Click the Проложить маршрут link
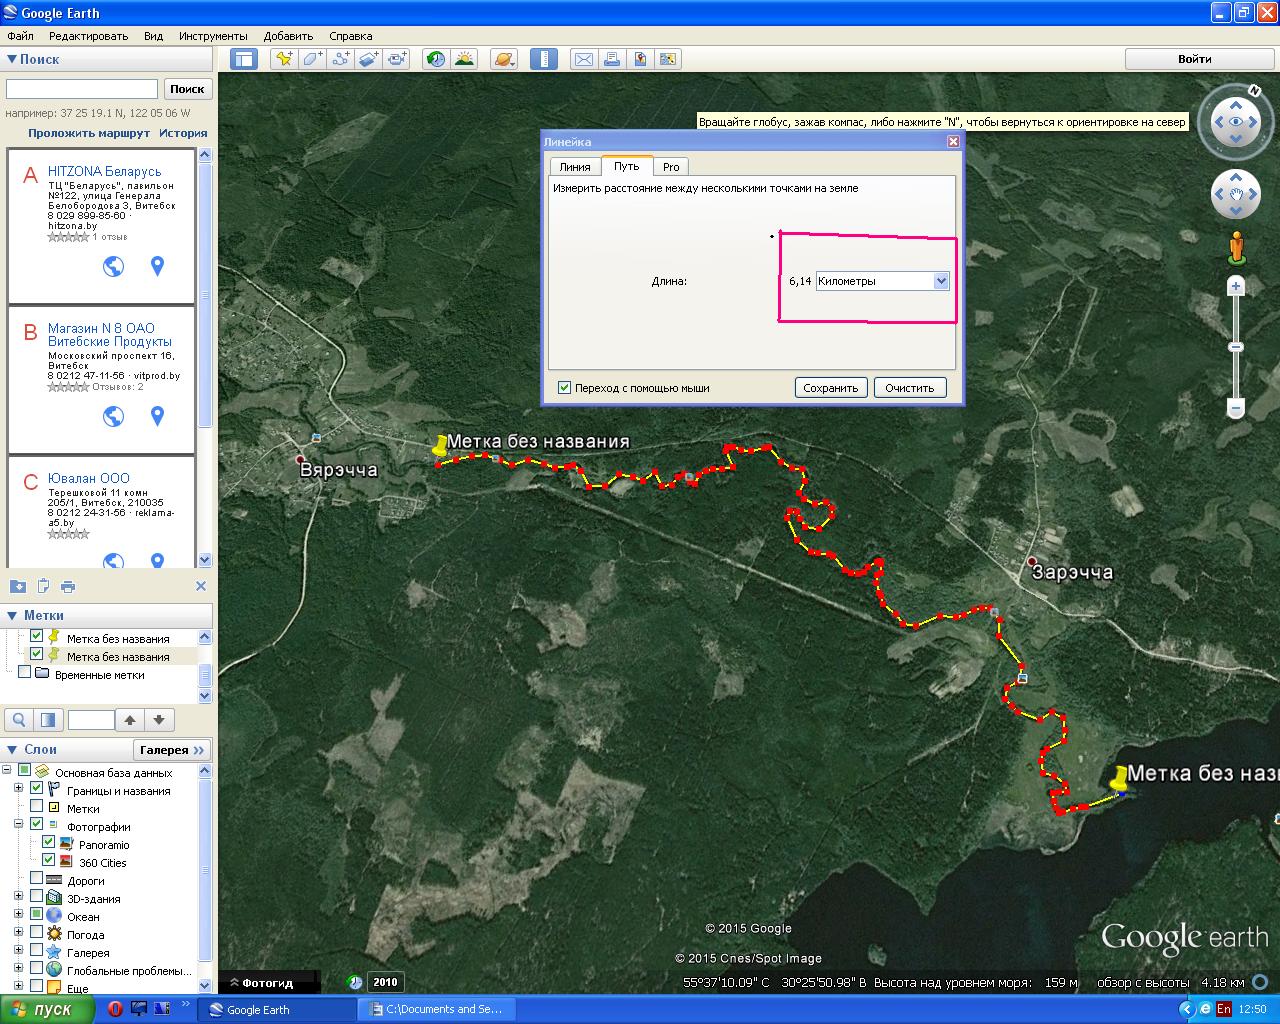Screen dimensions: 1280x1024 (x=89, y=133)
